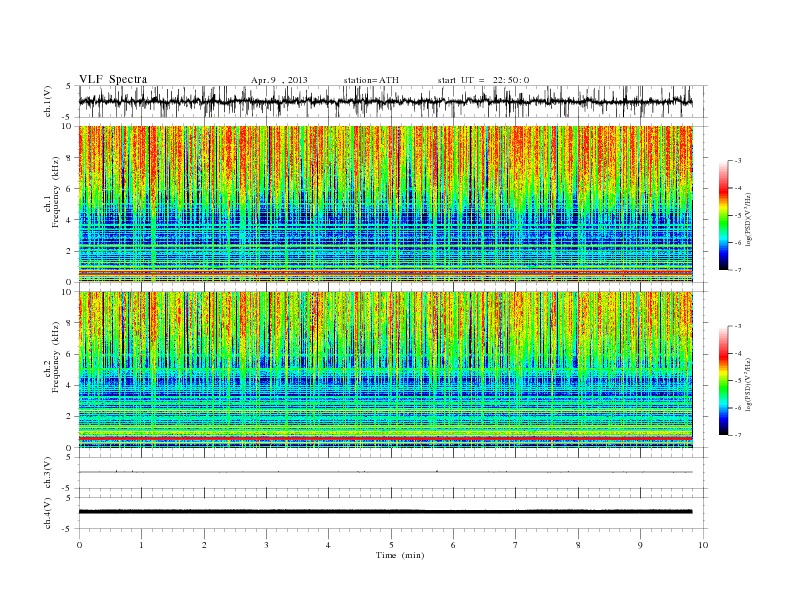Click the "ch.4(V)" axis label

48,513
